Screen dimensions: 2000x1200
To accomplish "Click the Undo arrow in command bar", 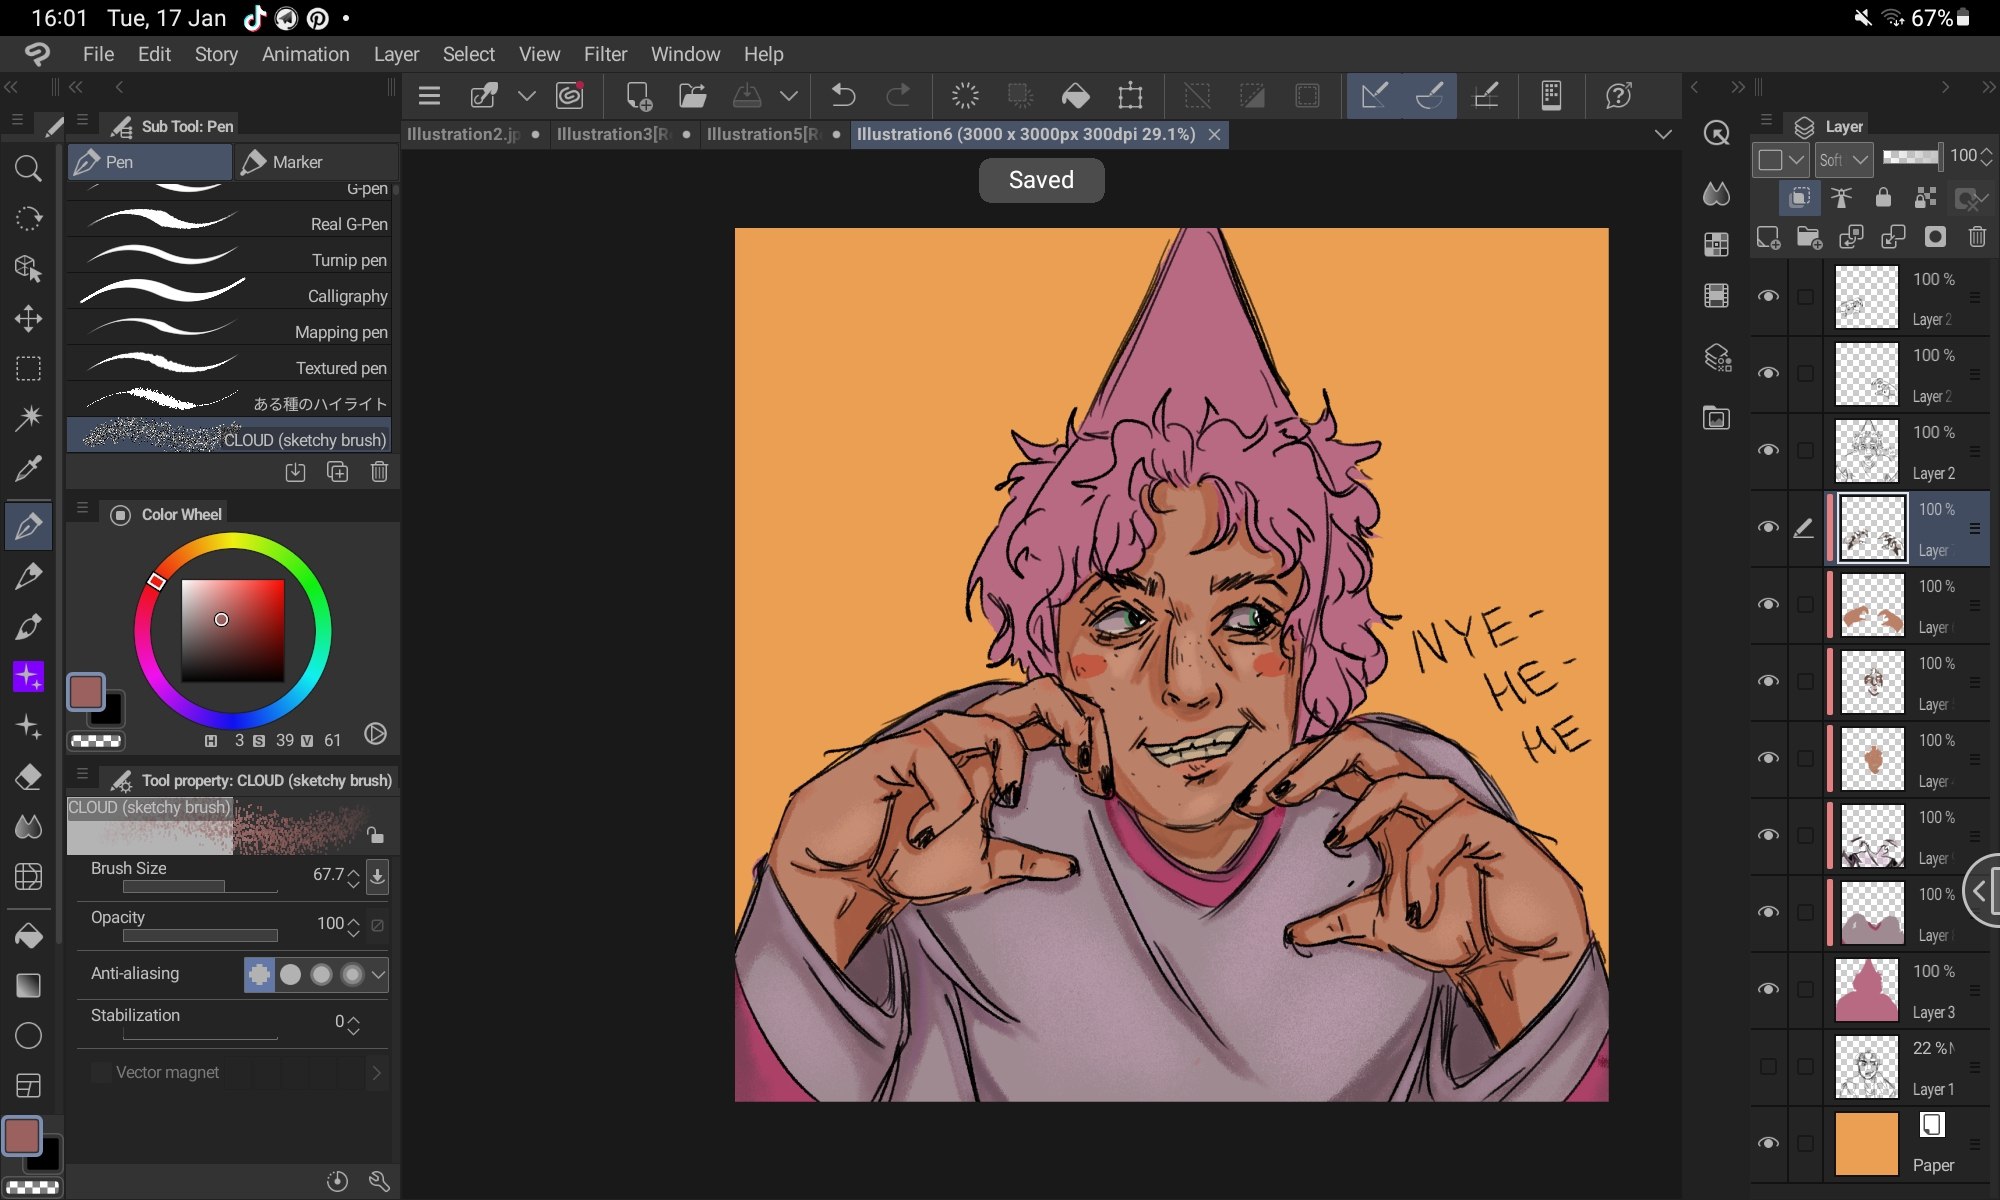I will tap(843, 96).
